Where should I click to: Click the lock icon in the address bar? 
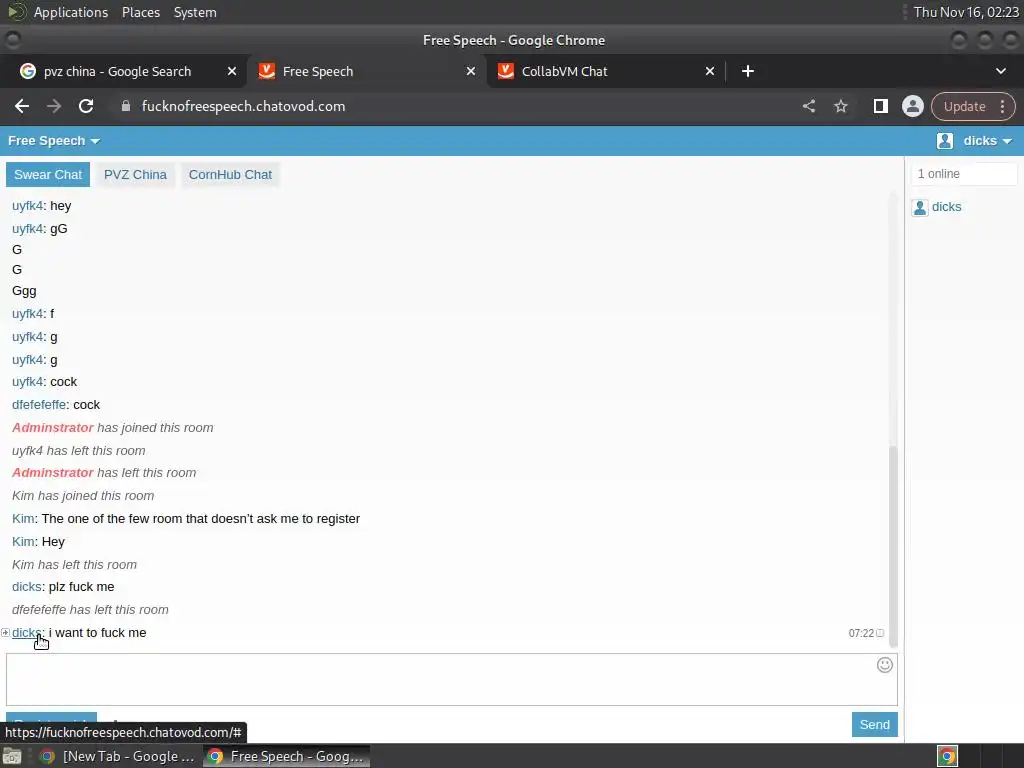point(126,106)
